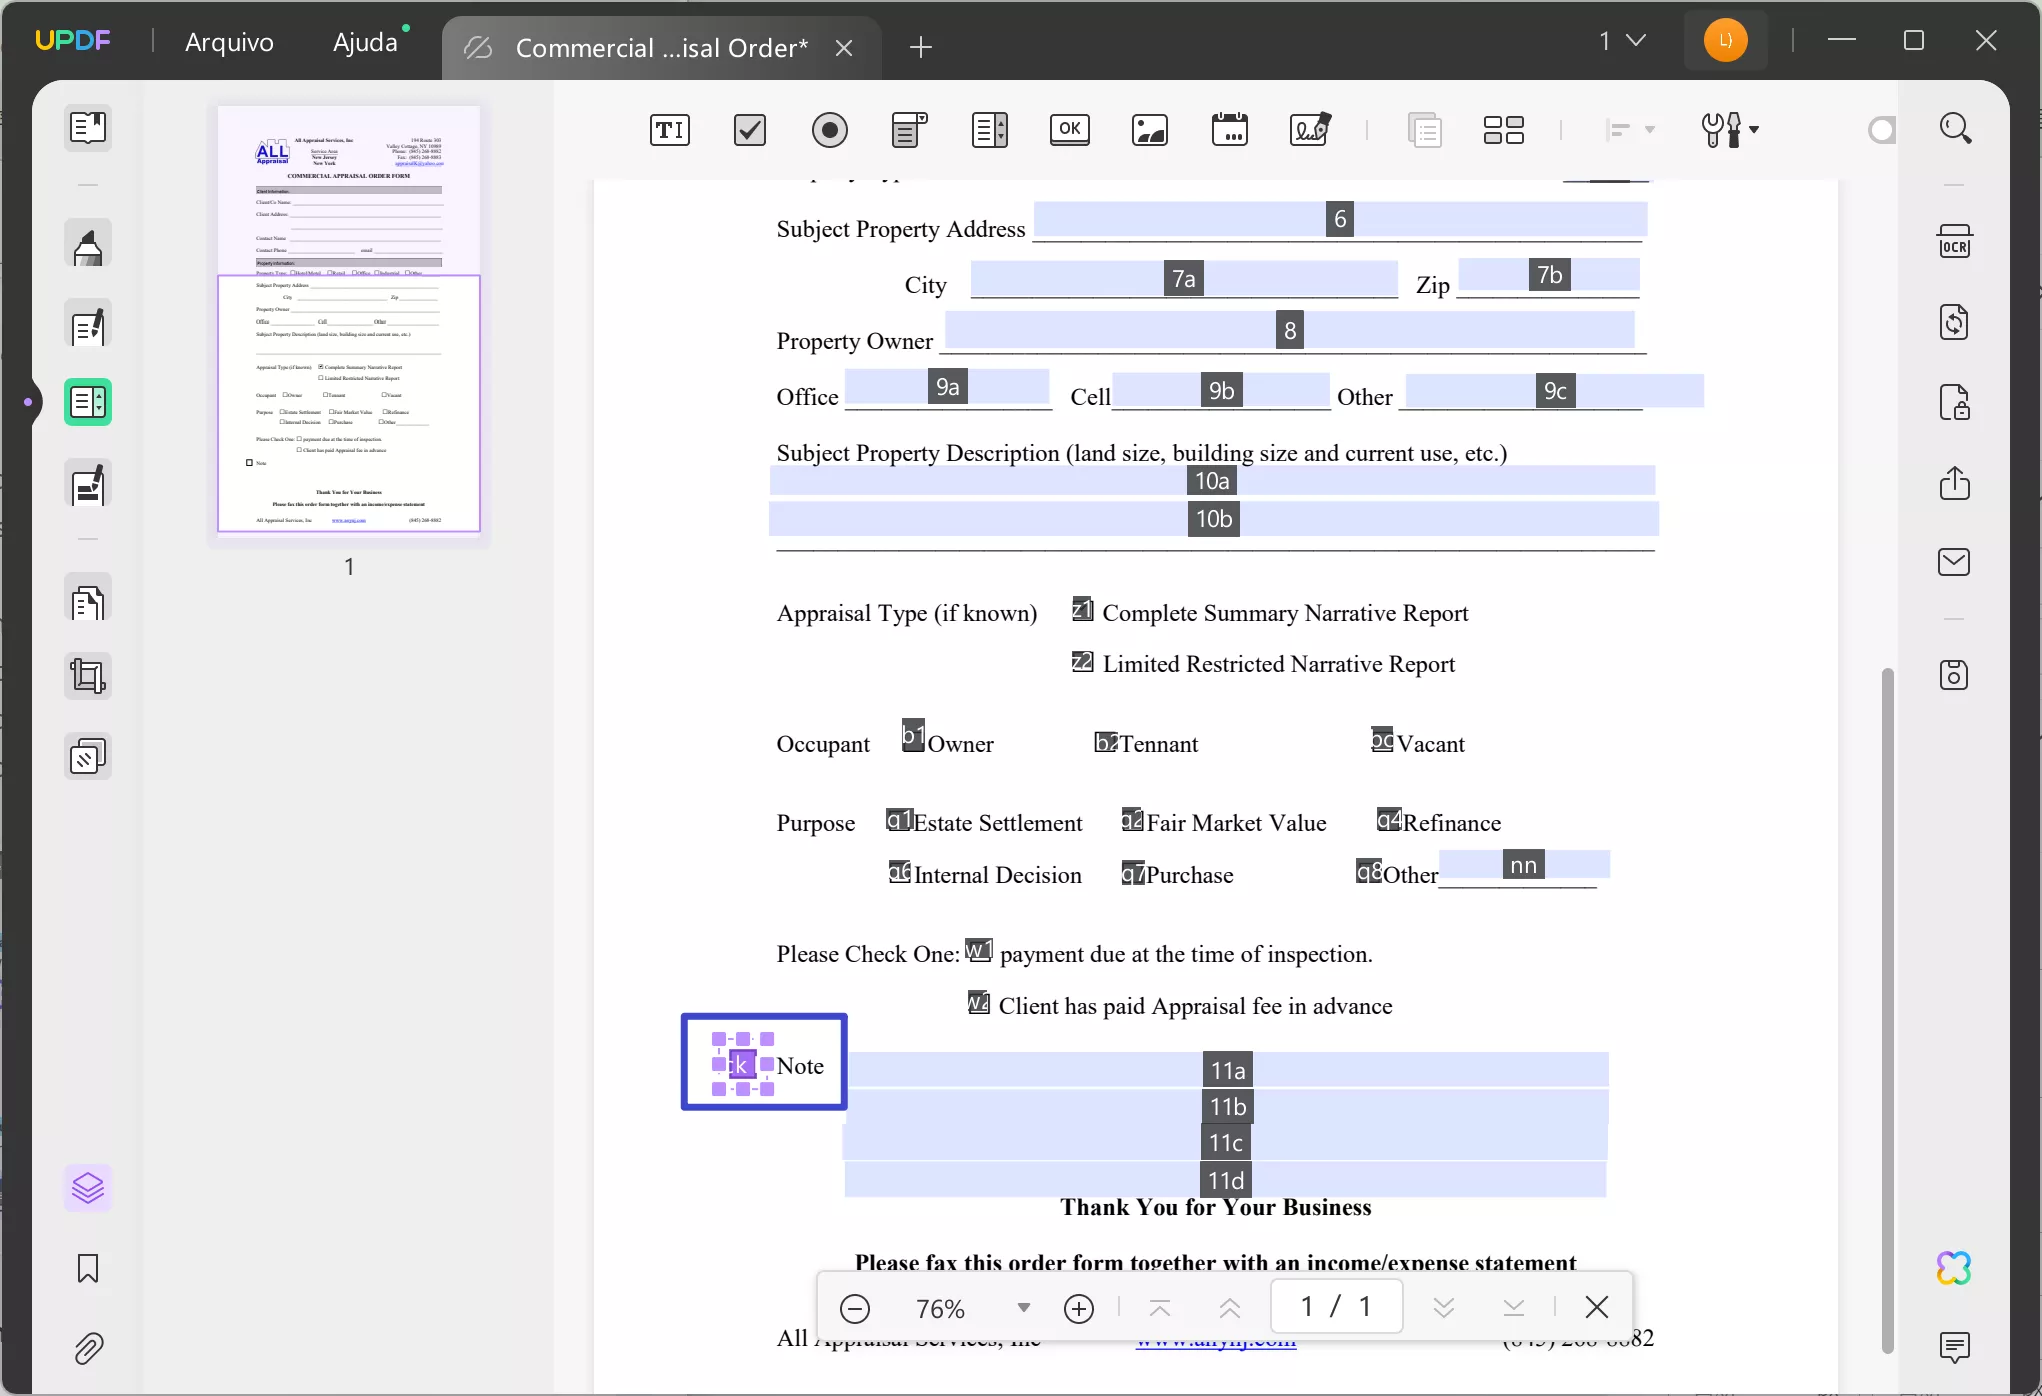The height and width of the screenshot is (1396, 2042).
Task: Select the Radio Button field tool
Action: (830, 130)
